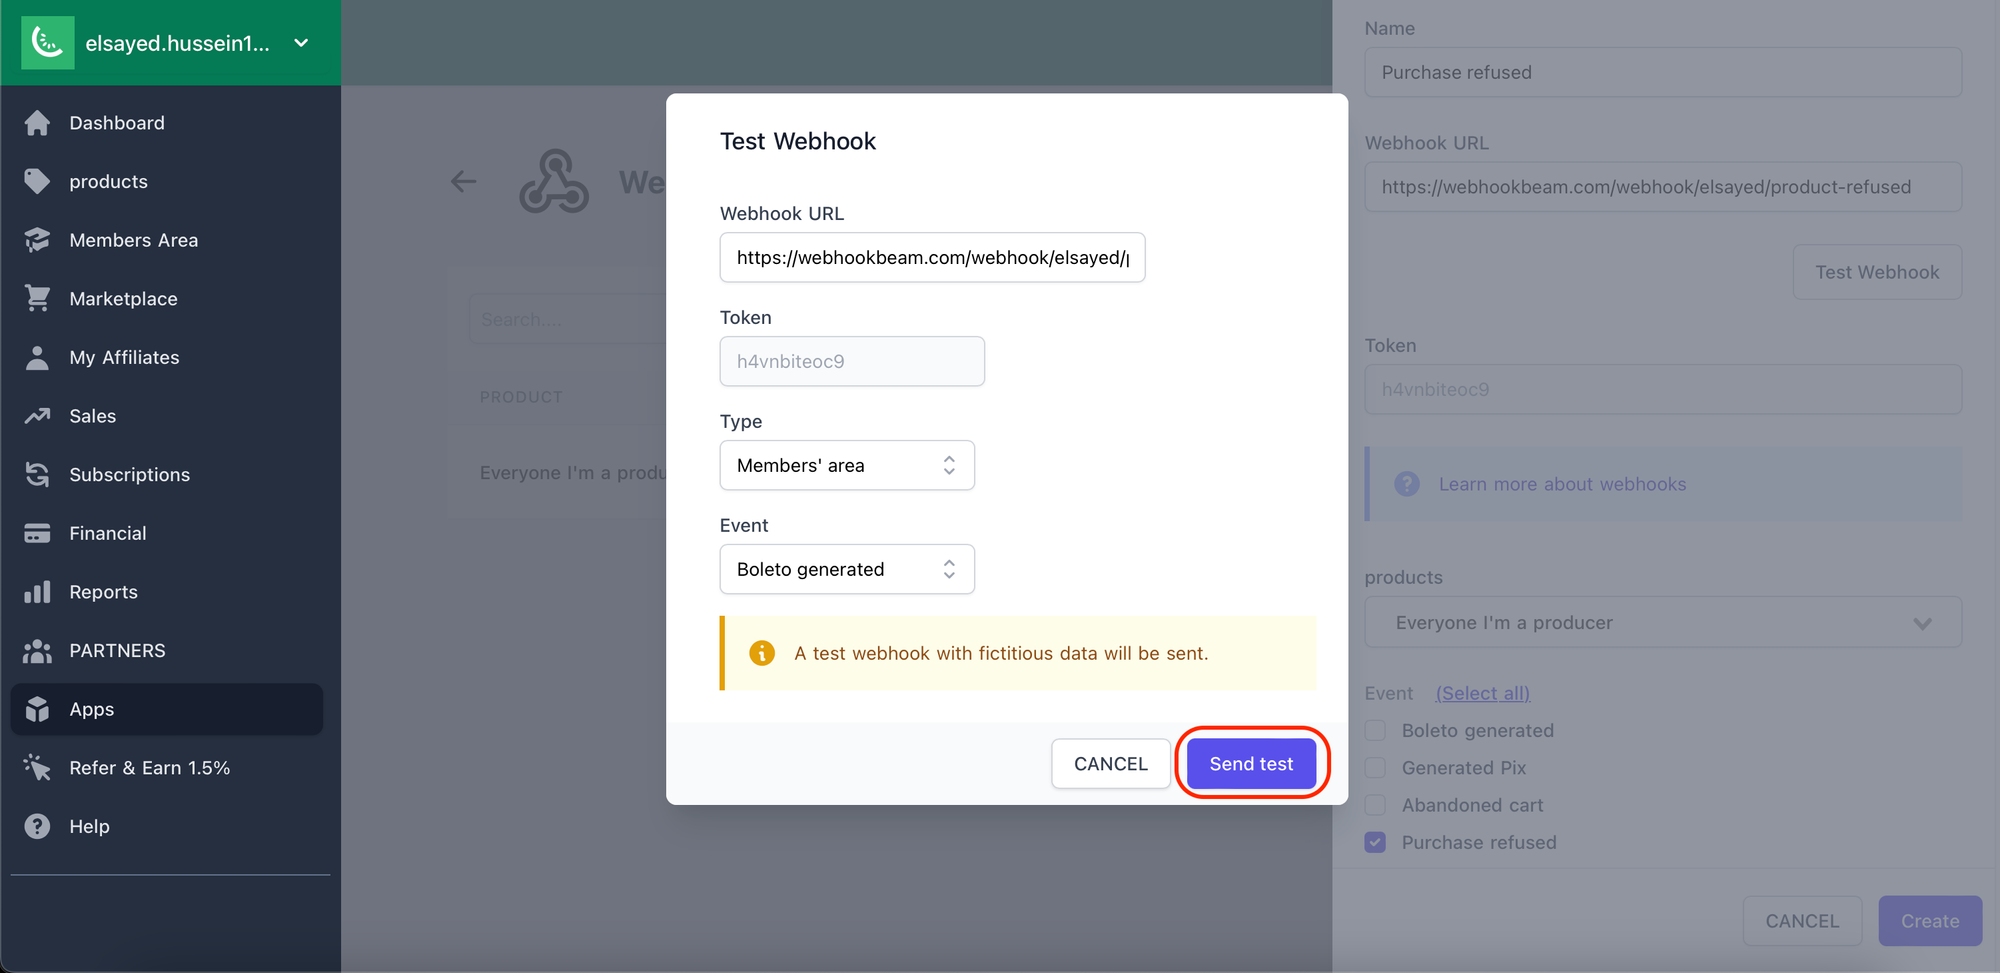Click the Reports bar chart icon
This screenshot has height=973, width=2000.
point(37,592)
